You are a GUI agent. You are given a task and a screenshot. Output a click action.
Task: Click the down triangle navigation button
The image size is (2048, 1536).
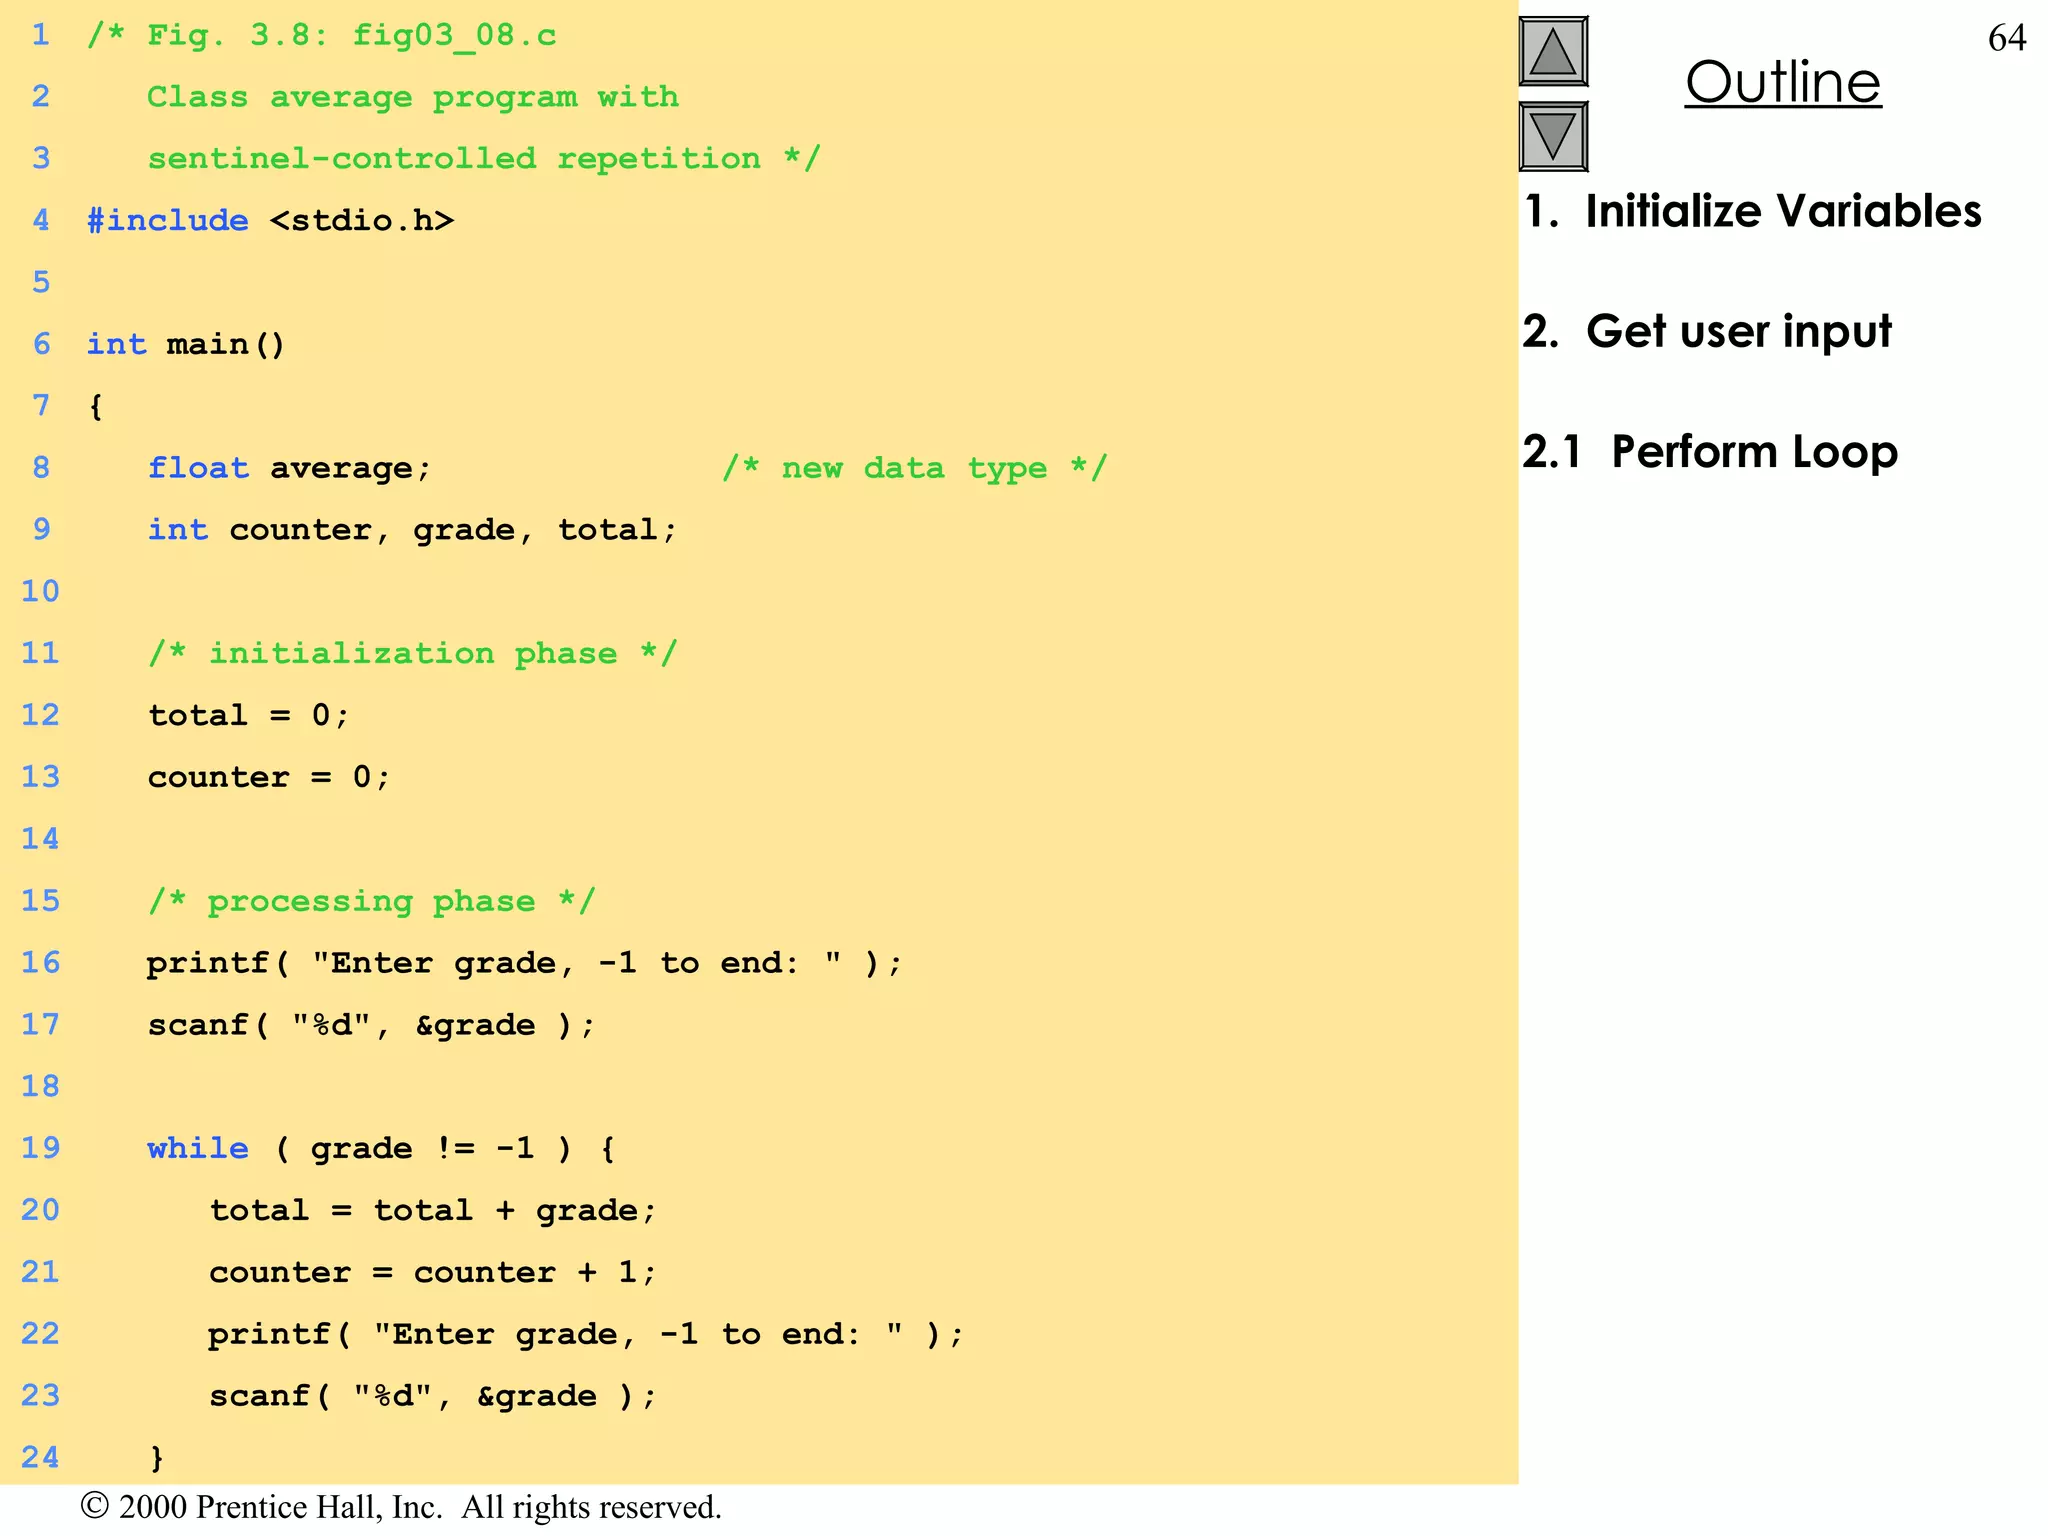[1553, 136]
